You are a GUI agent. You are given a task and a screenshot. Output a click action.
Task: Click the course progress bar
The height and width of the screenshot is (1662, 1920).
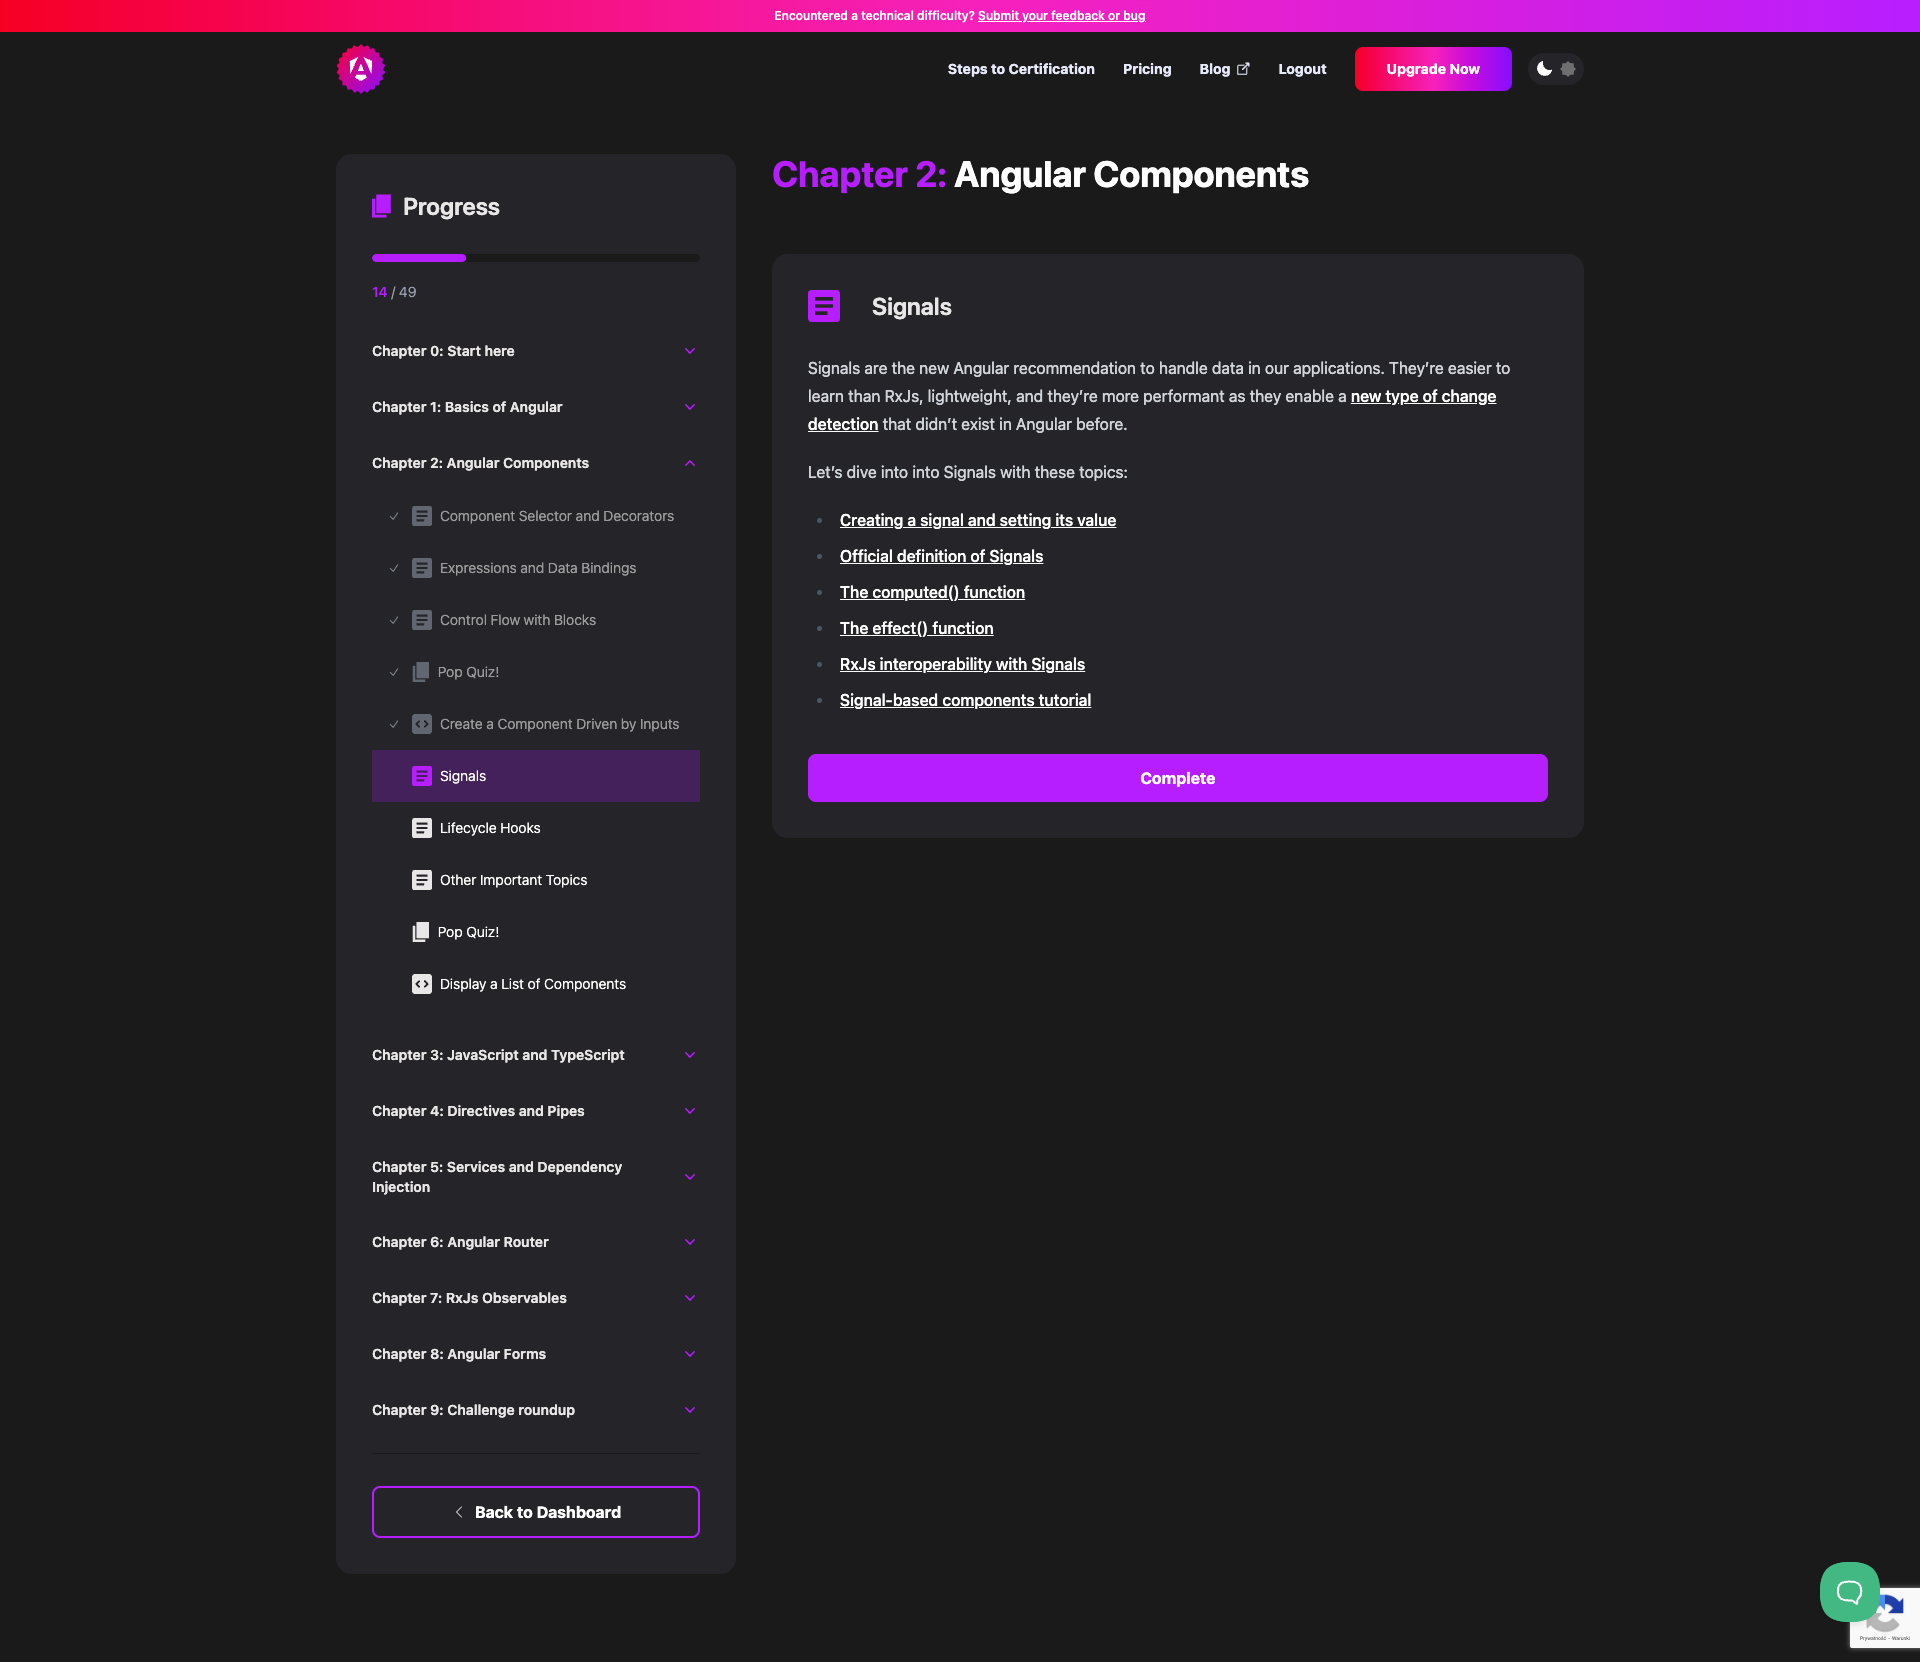(x=535, y=258)
